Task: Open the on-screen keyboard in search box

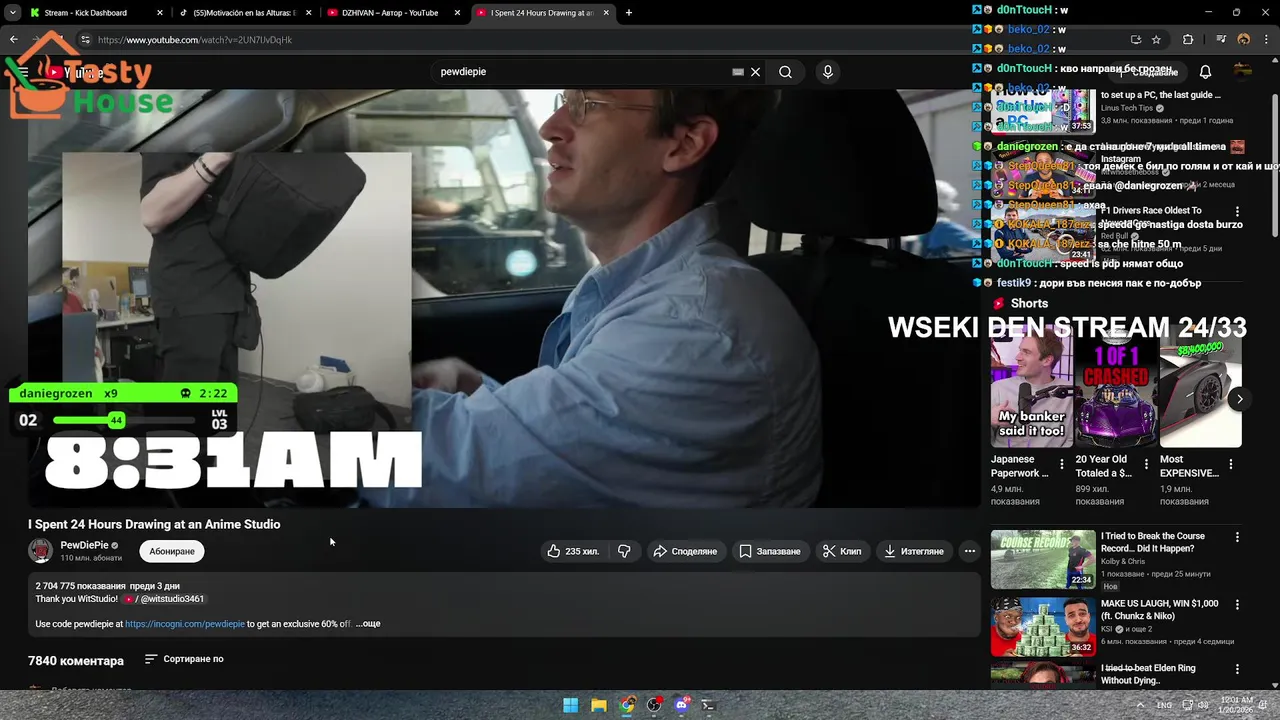Action: 738,72
